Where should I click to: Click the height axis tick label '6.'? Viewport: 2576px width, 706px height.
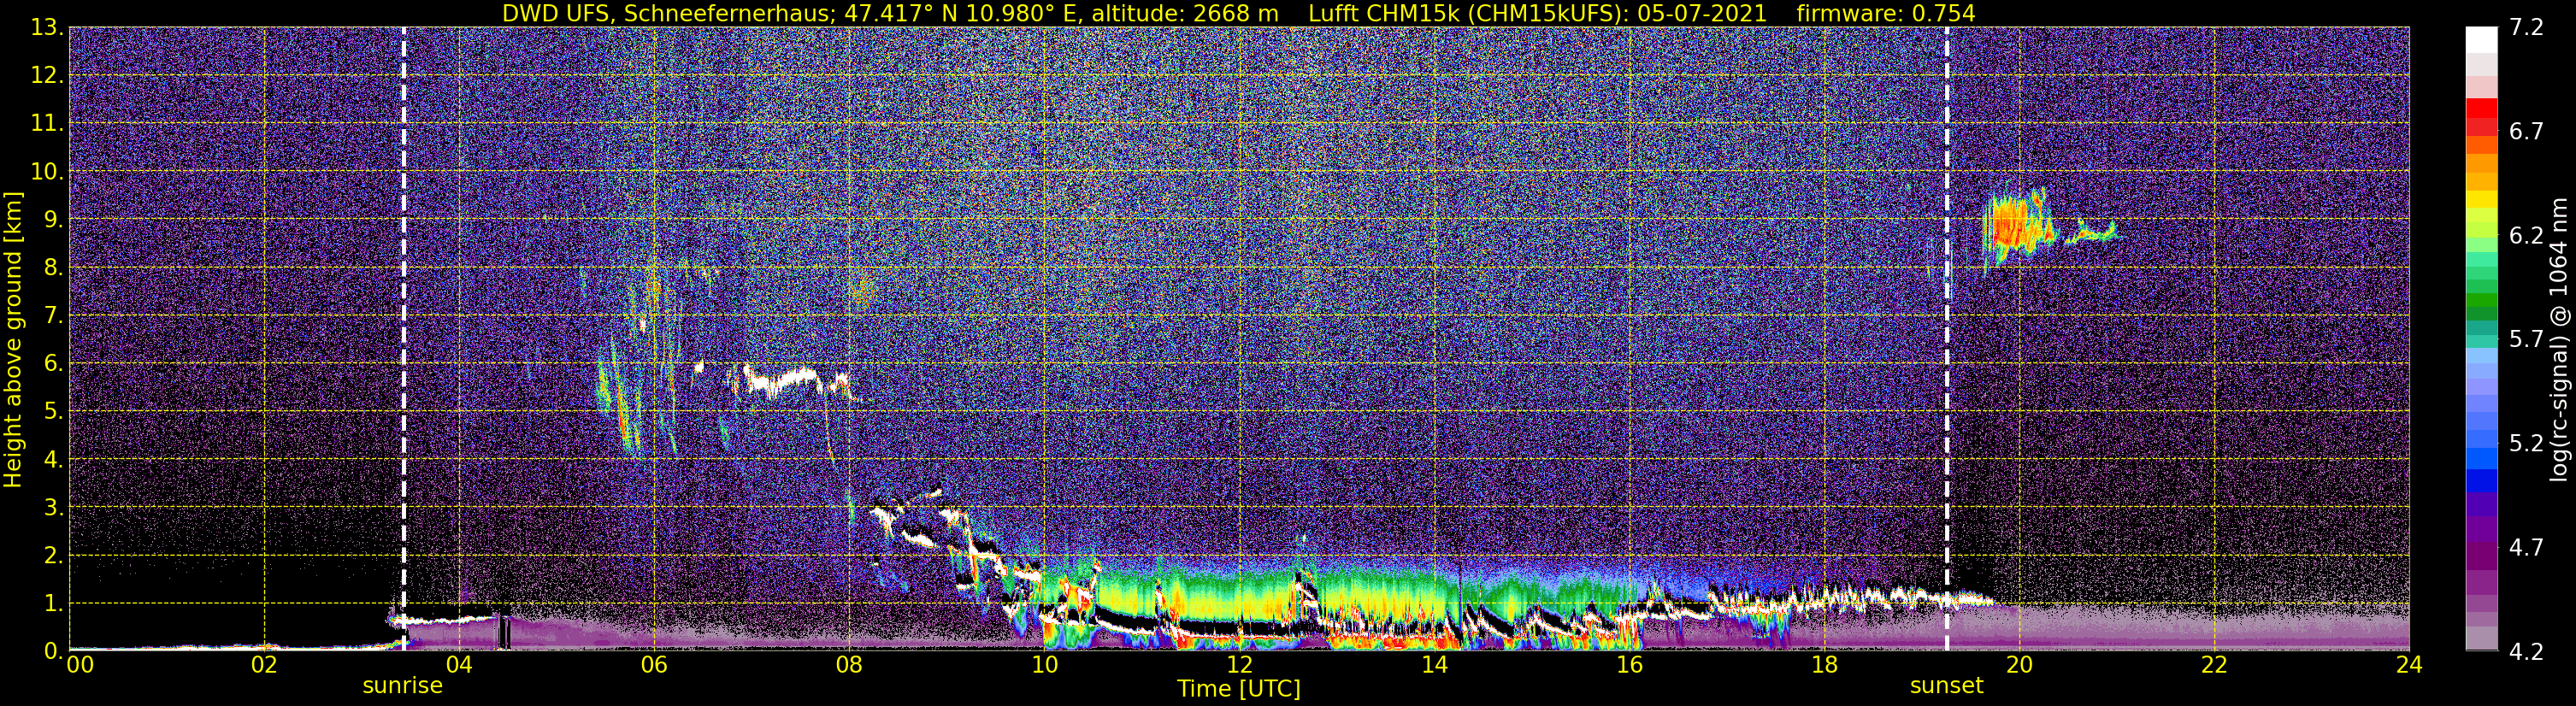pos(53,364)
